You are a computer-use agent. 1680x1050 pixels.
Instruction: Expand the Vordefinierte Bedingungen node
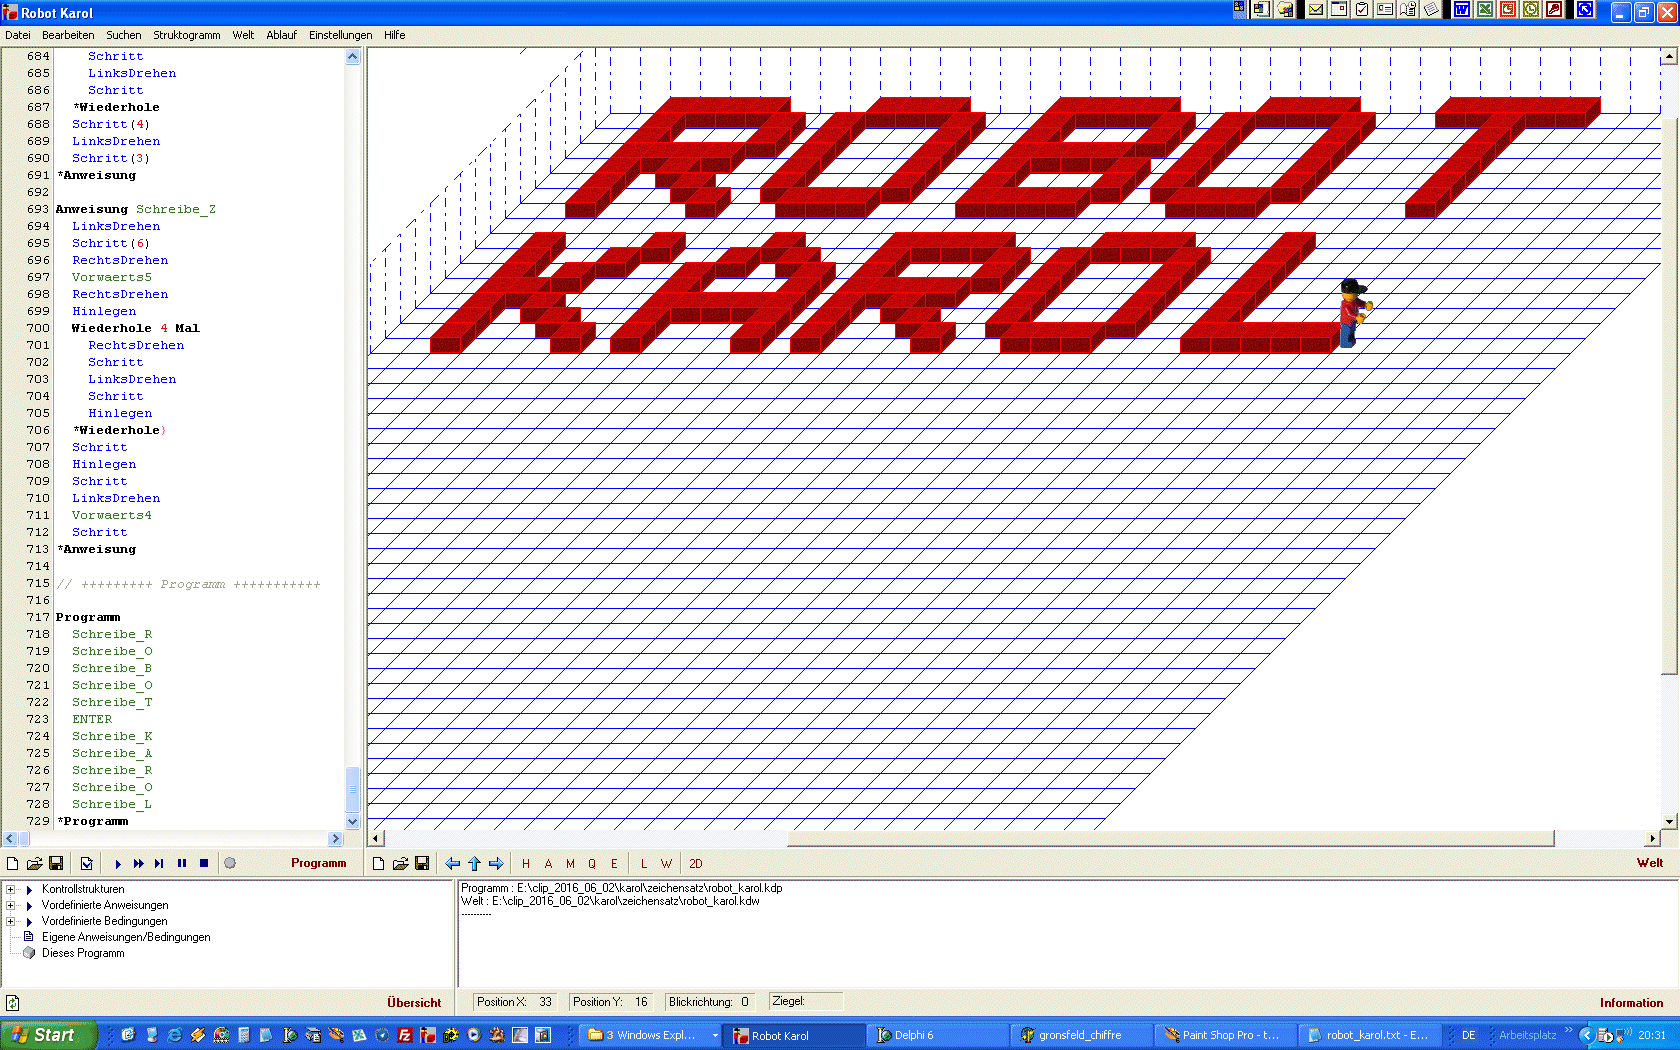11,921
